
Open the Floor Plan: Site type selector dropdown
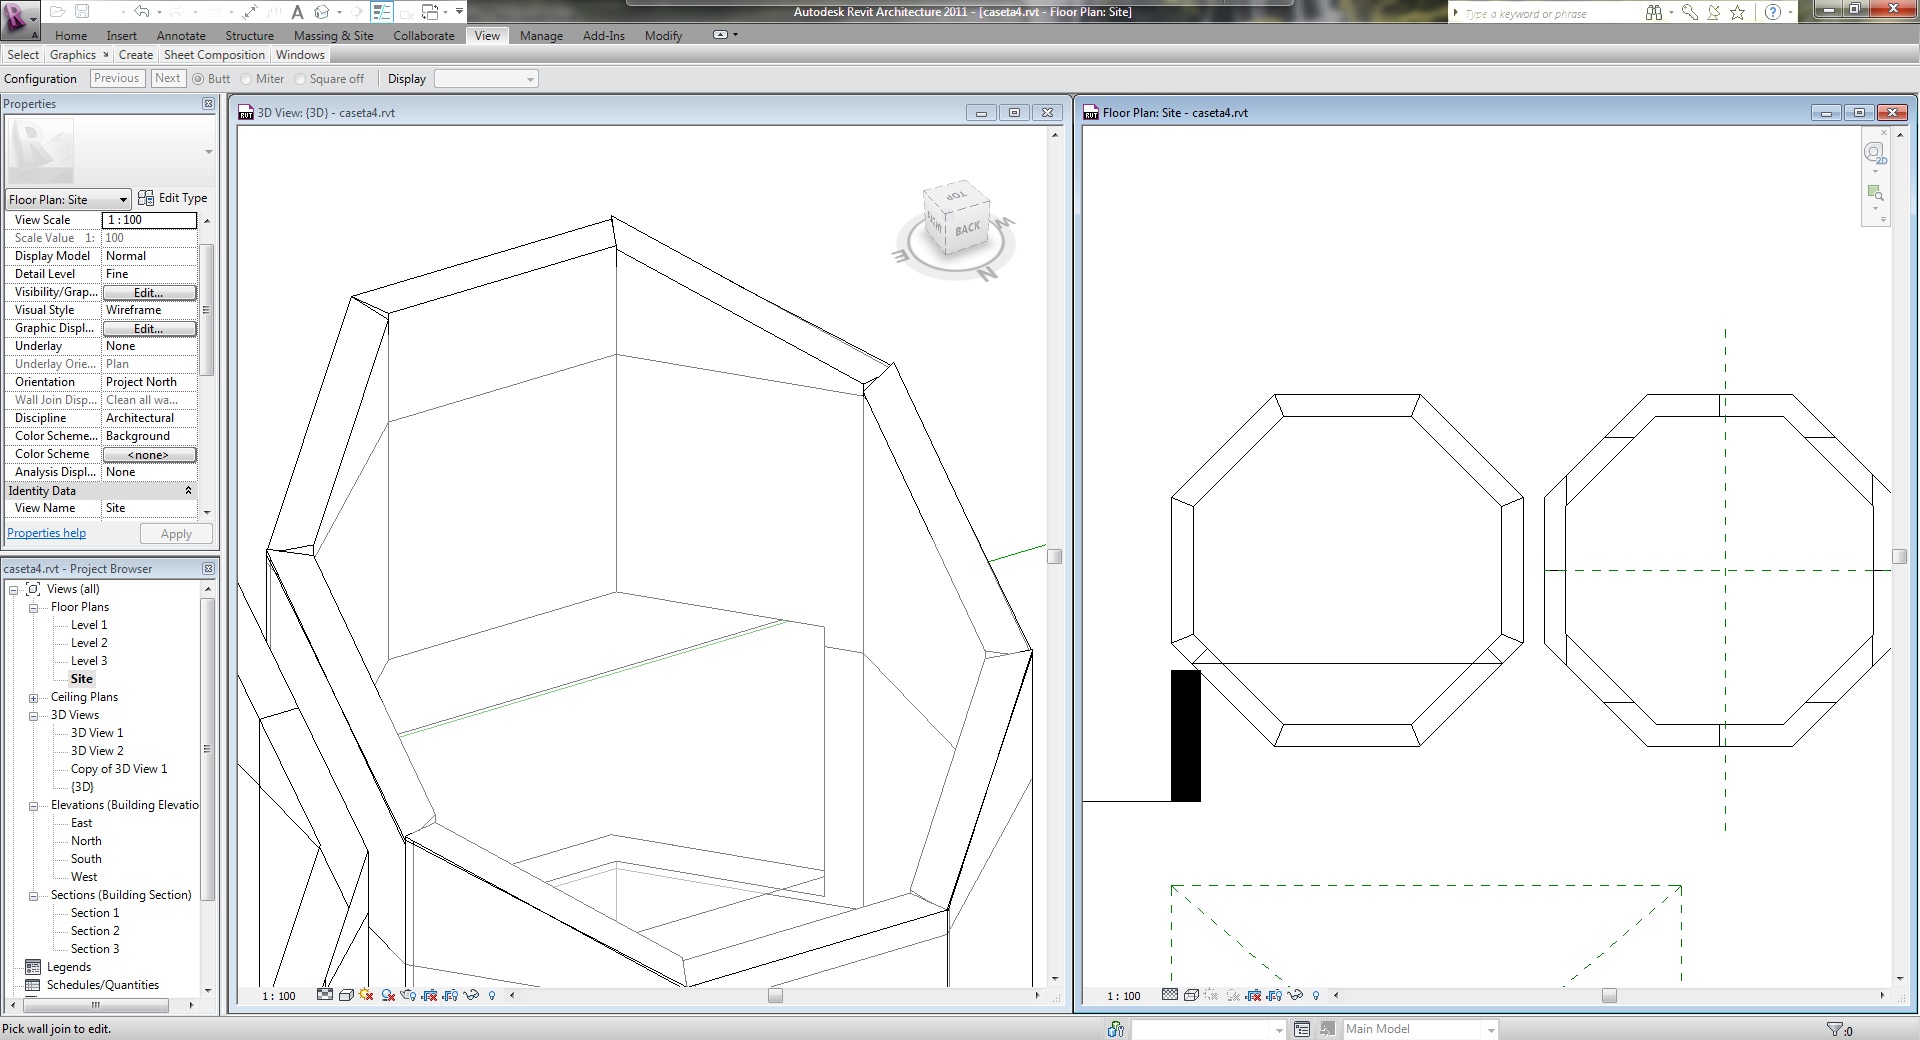point(68,200)
